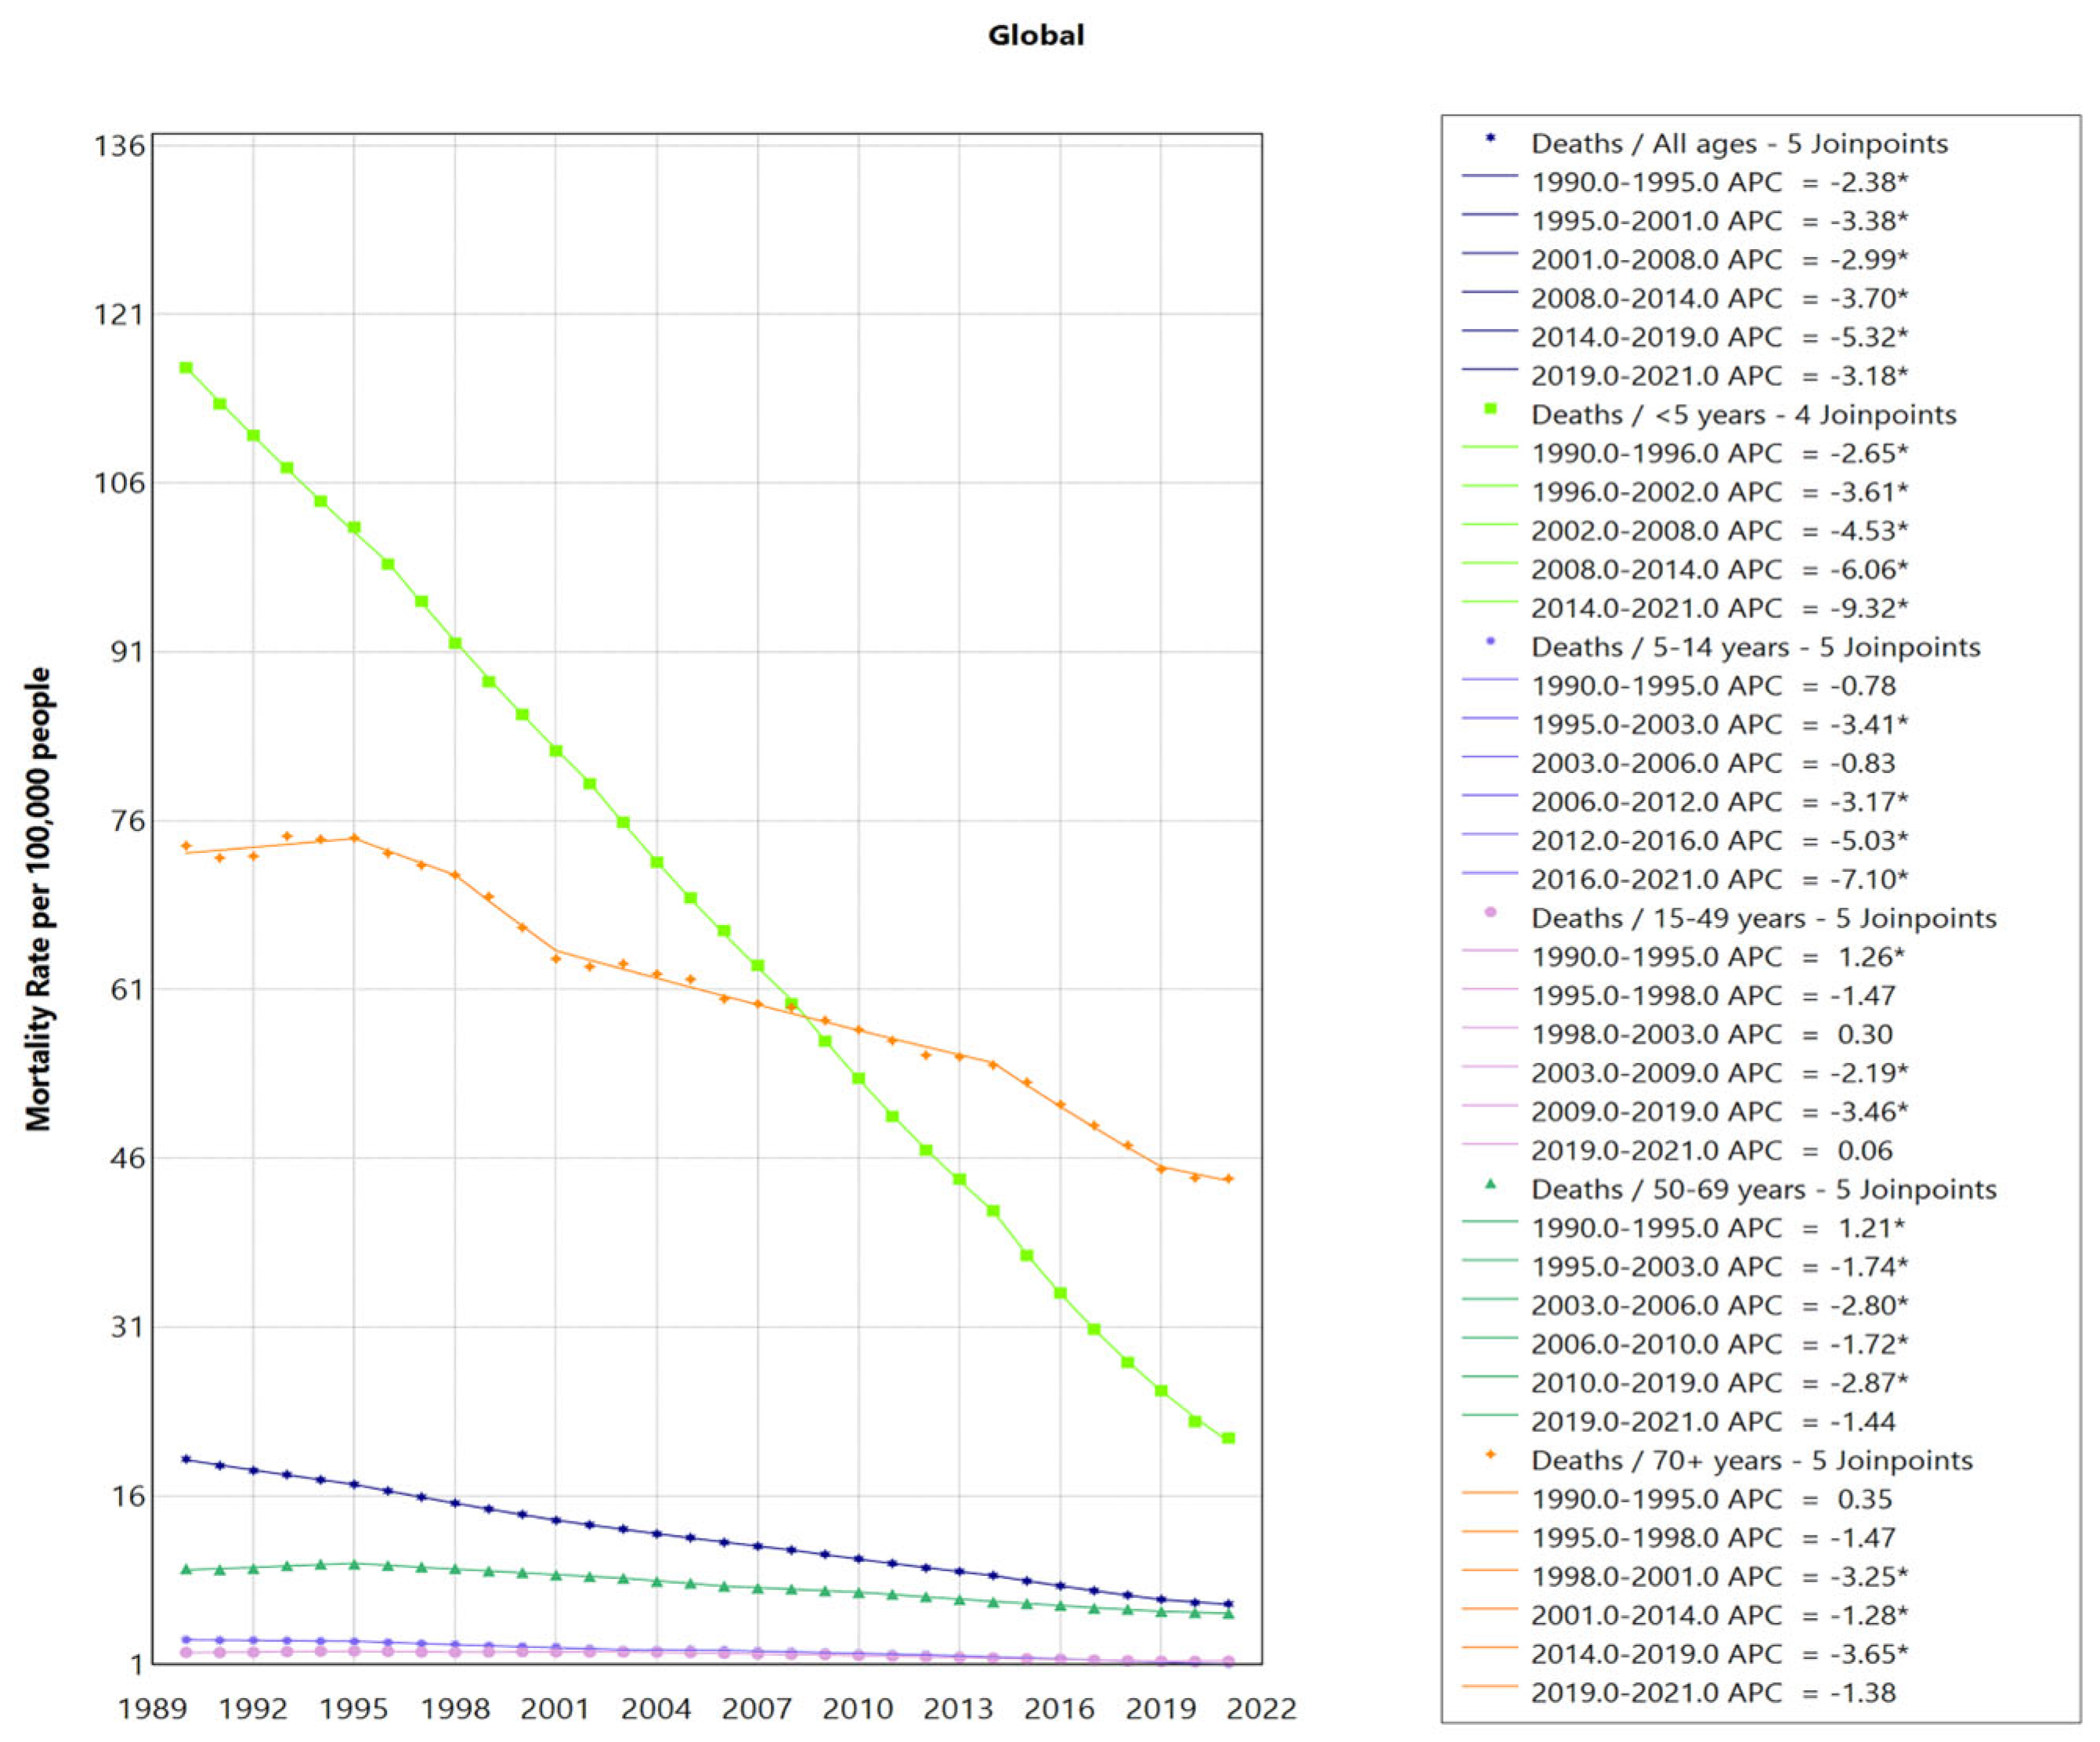Click the green <5 years data point at 1990
Screen dimensions: 2100x1742
click(186, 368)
